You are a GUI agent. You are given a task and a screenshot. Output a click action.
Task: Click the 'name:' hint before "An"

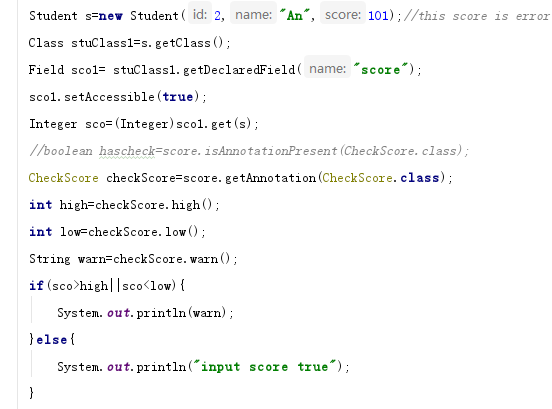tap(253, 15)
